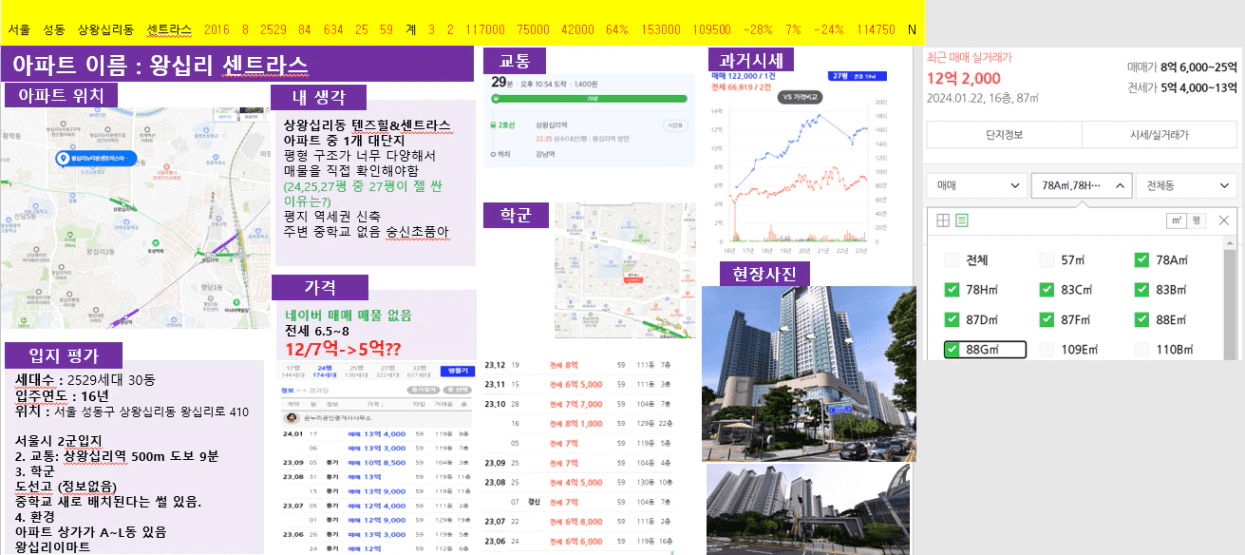
Task: Check the 전체 area checkbox
Action: 951,260
